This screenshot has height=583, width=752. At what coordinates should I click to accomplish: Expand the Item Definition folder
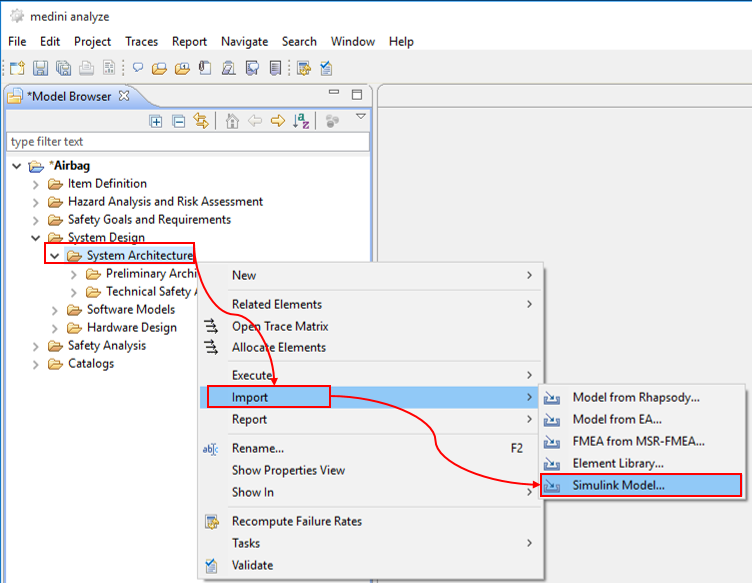(37, 184)
